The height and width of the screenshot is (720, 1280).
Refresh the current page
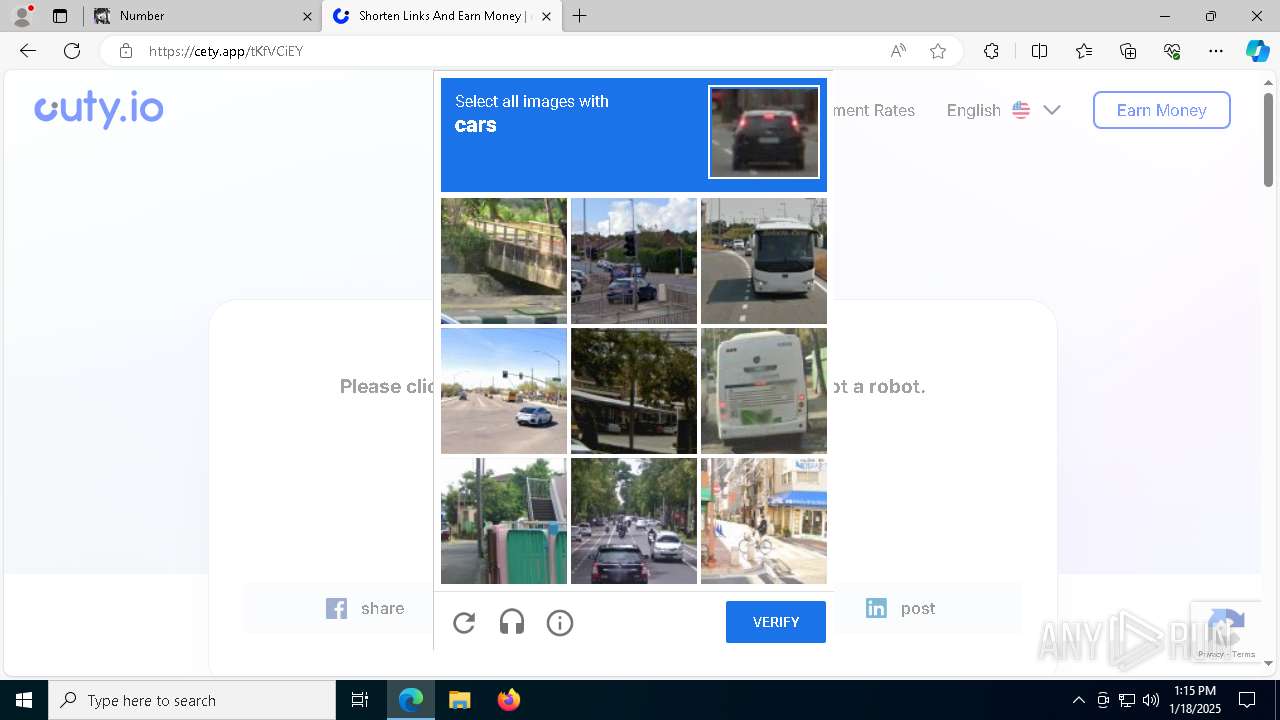(x=72, y=51)
